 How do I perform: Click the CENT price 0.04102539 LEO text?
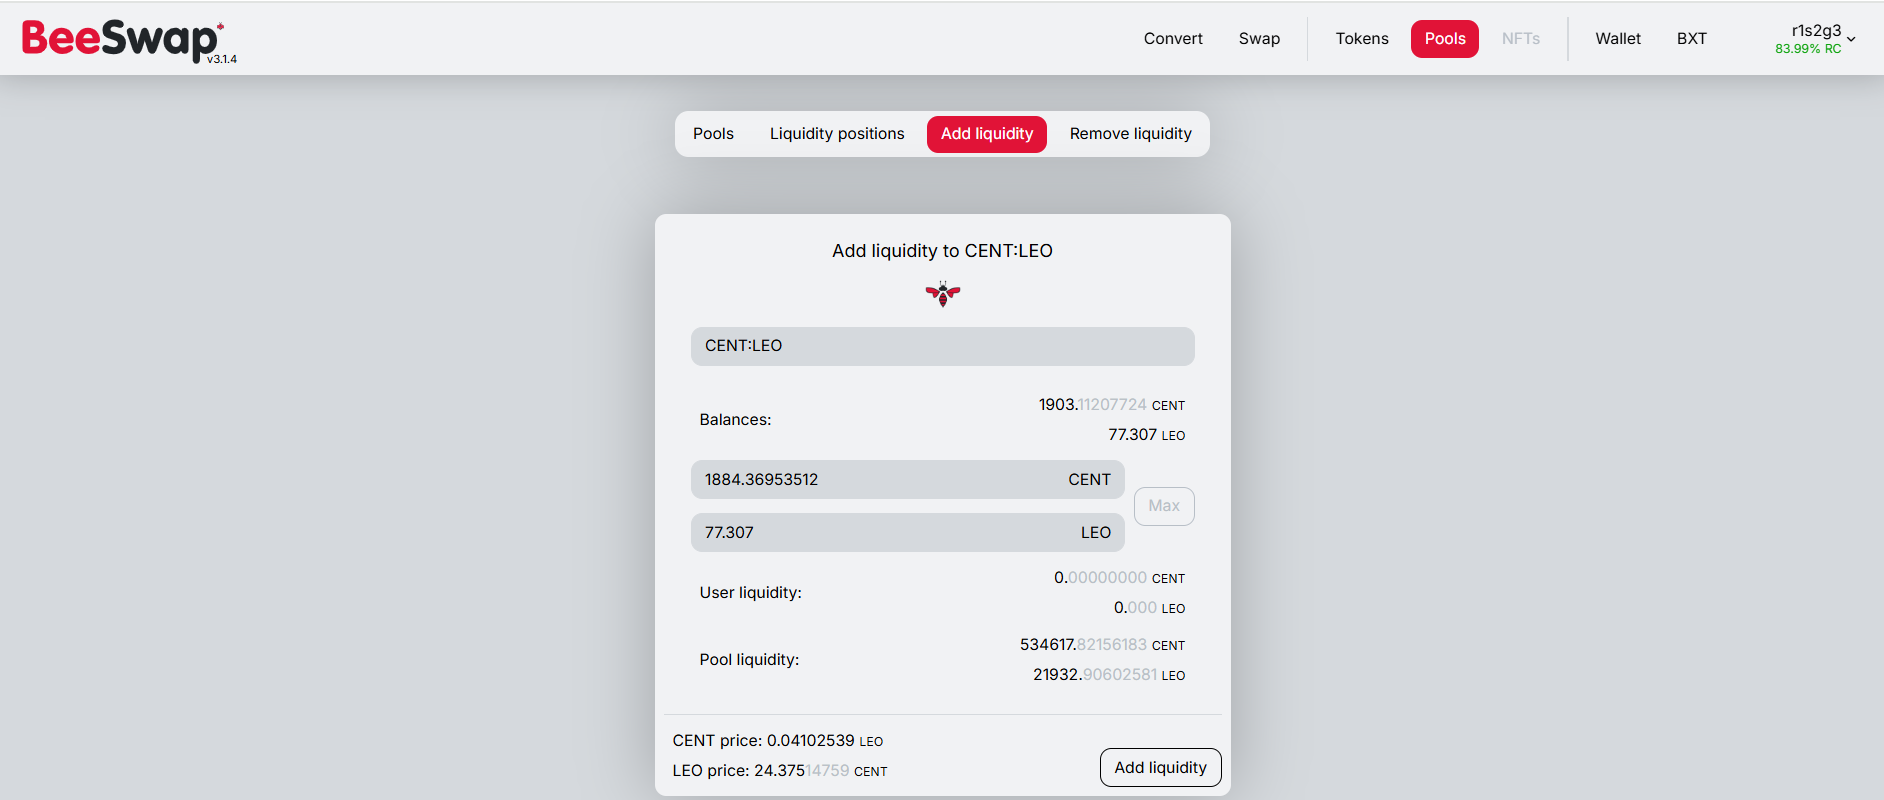pyautogui.click(x=778, y=741)
